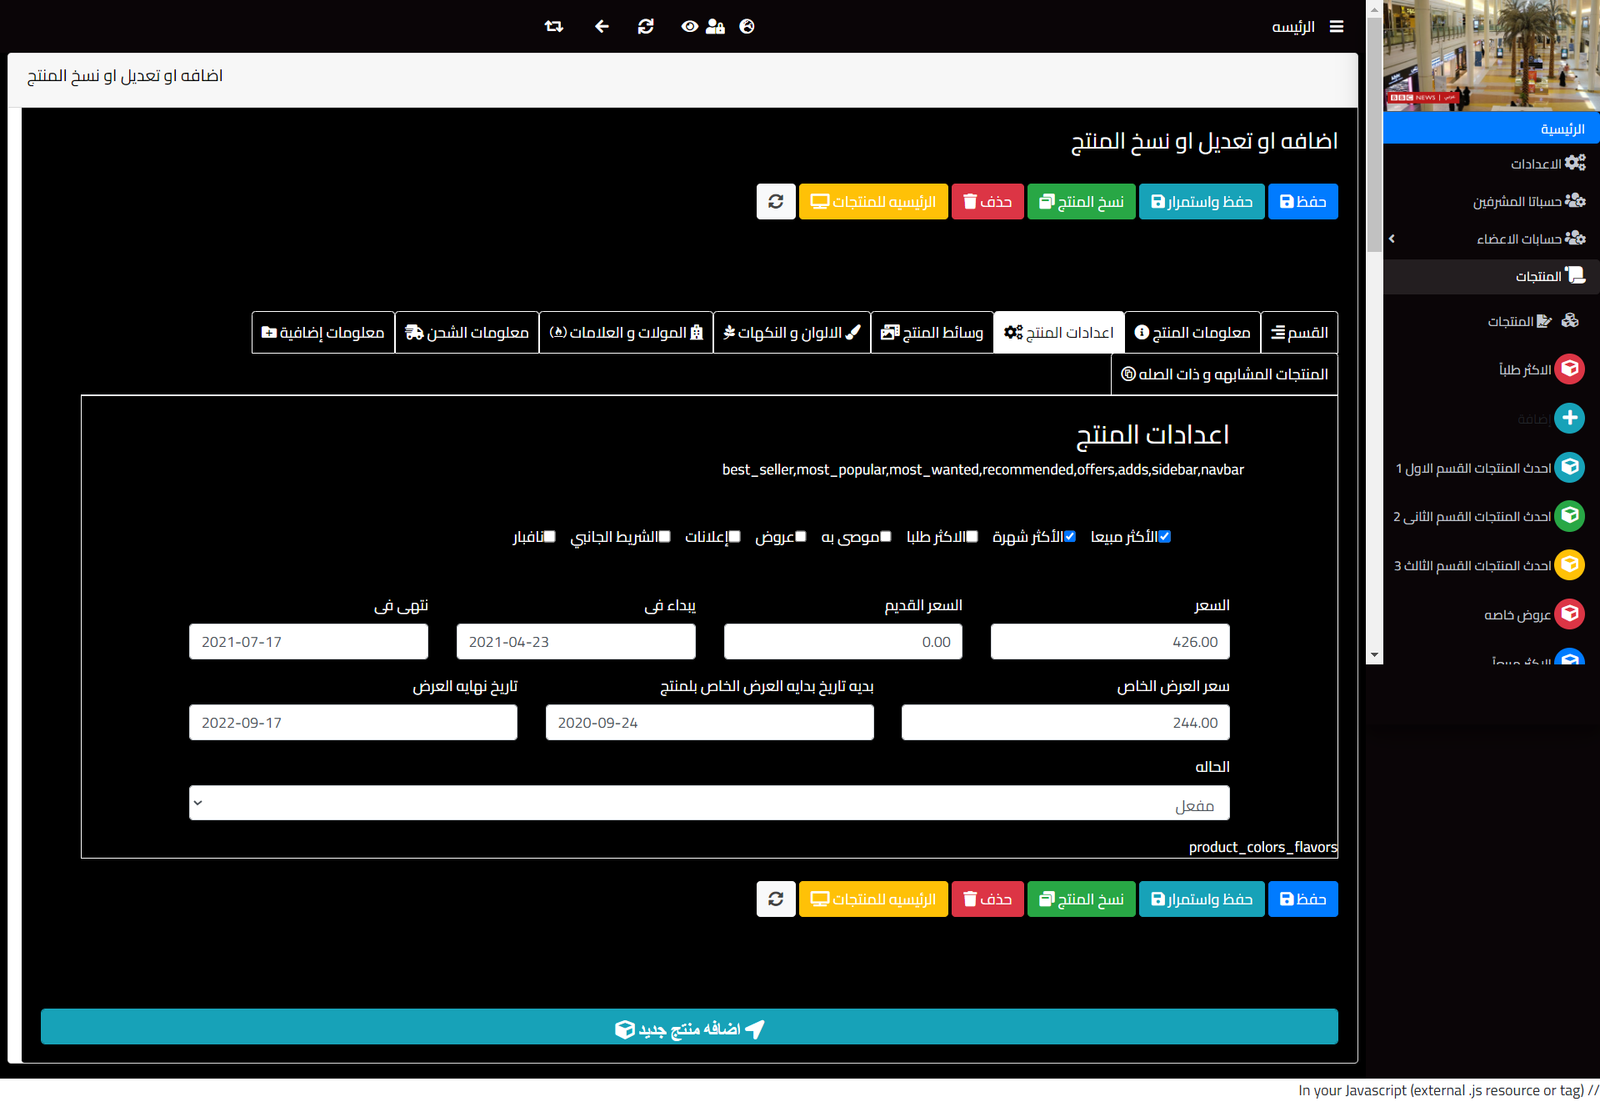Click the back arrow icon in top bar
Viewport: 1600px width, 1103px height.
[601, 27]
